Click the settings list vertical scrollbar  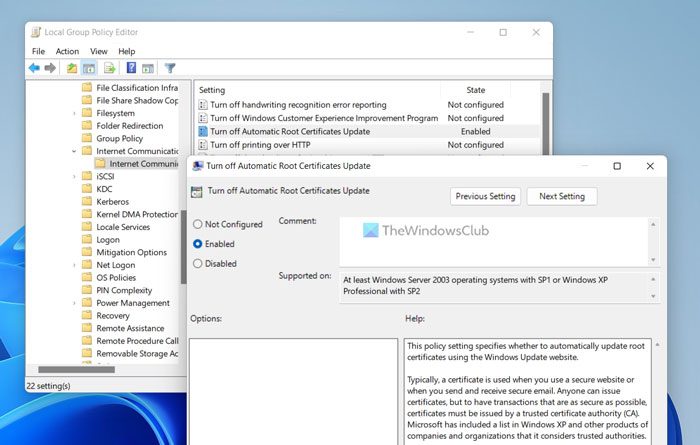546,124
